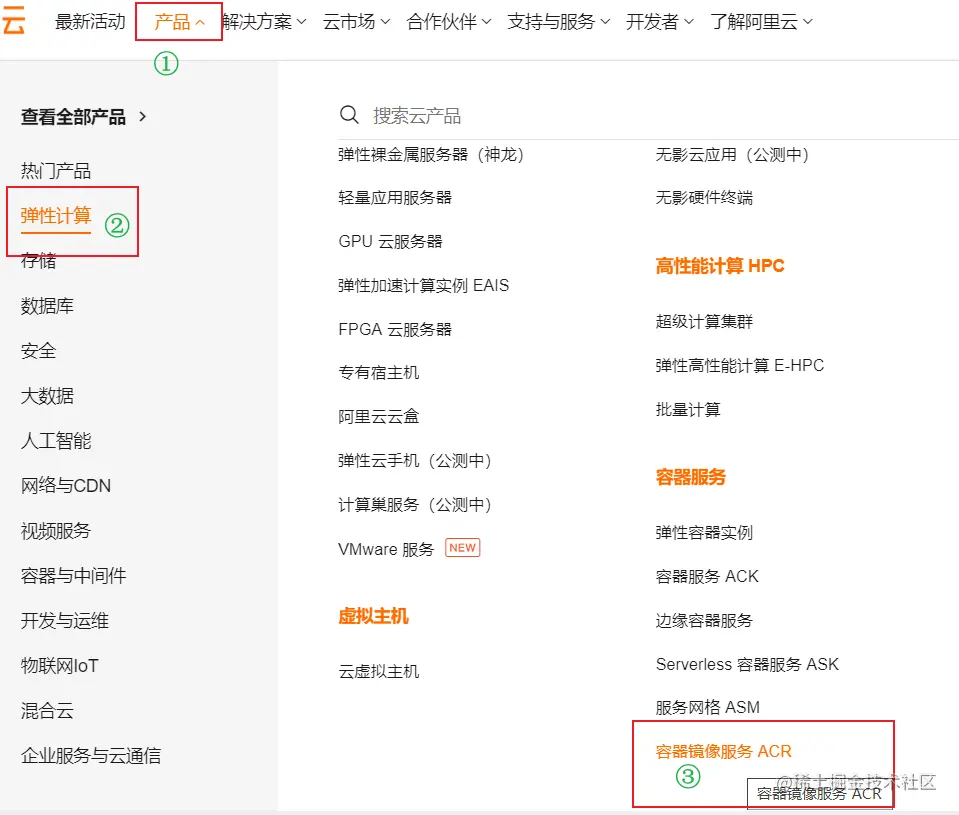Select the 混合云 category

tap(47, 710)
